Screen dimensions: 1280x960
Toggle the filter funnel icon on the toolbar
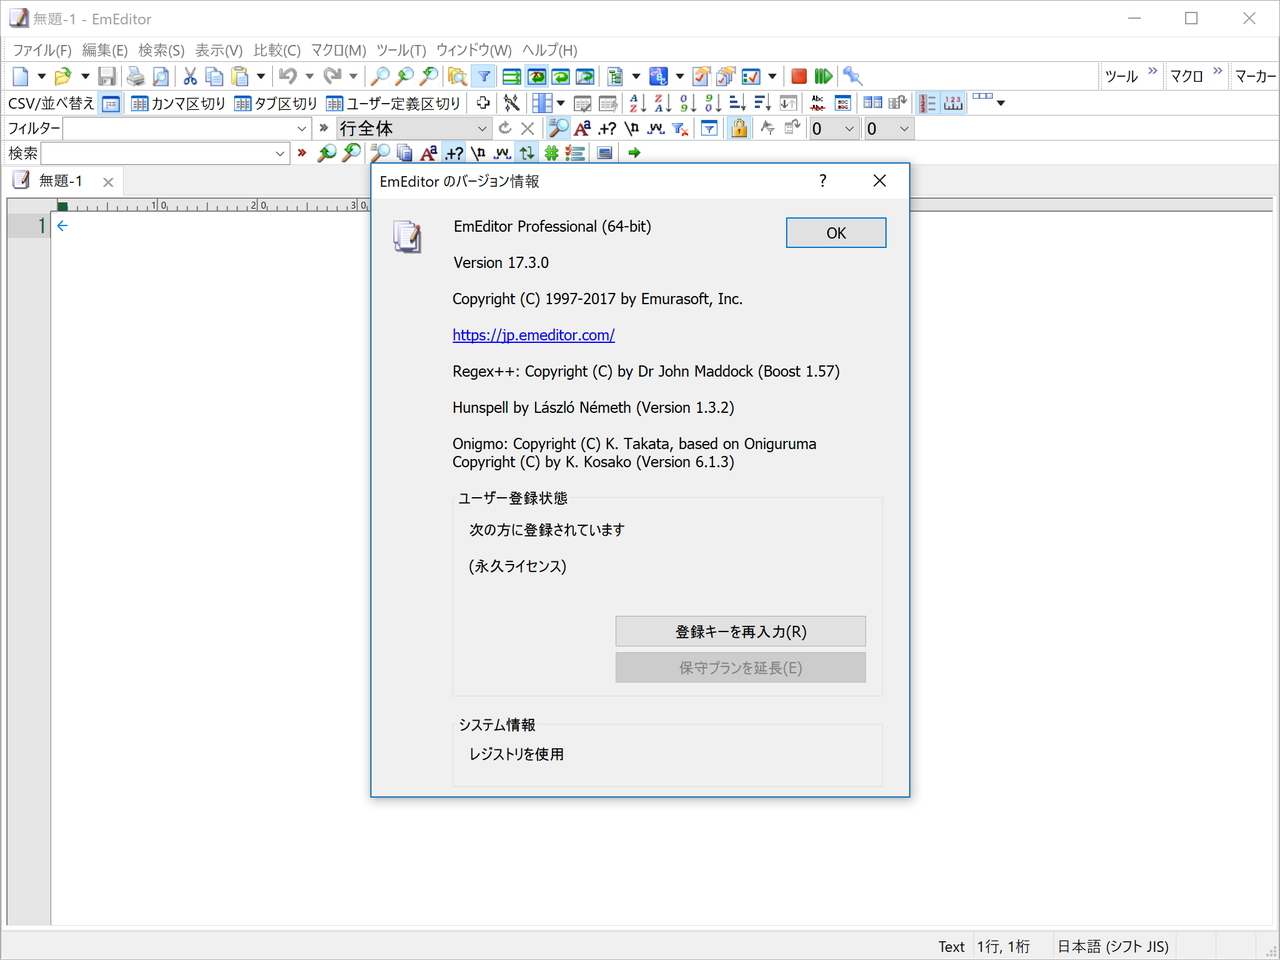click(483, 75)
